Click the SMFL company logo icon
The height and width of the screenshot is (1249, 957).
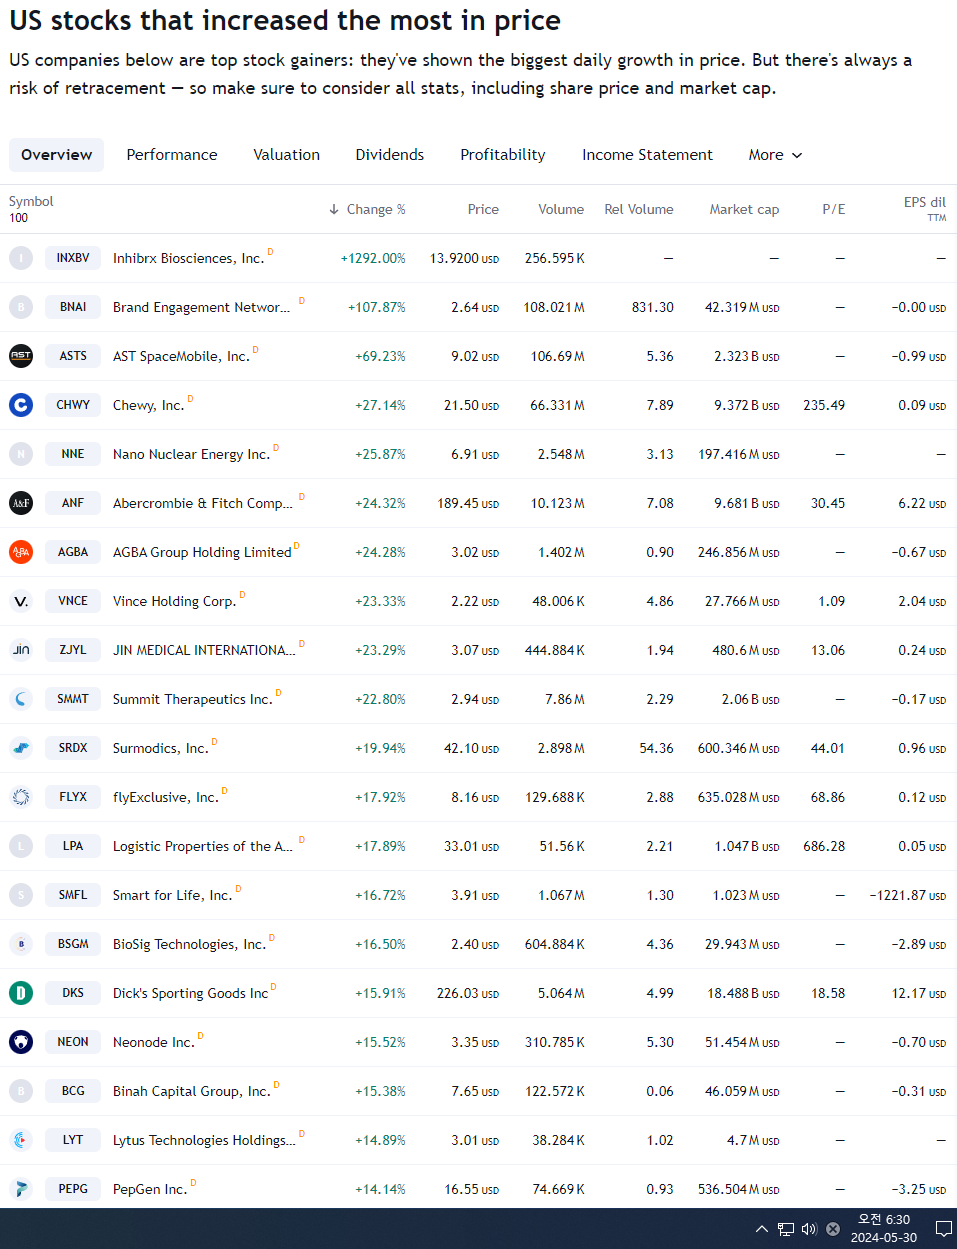click(21, 895)
